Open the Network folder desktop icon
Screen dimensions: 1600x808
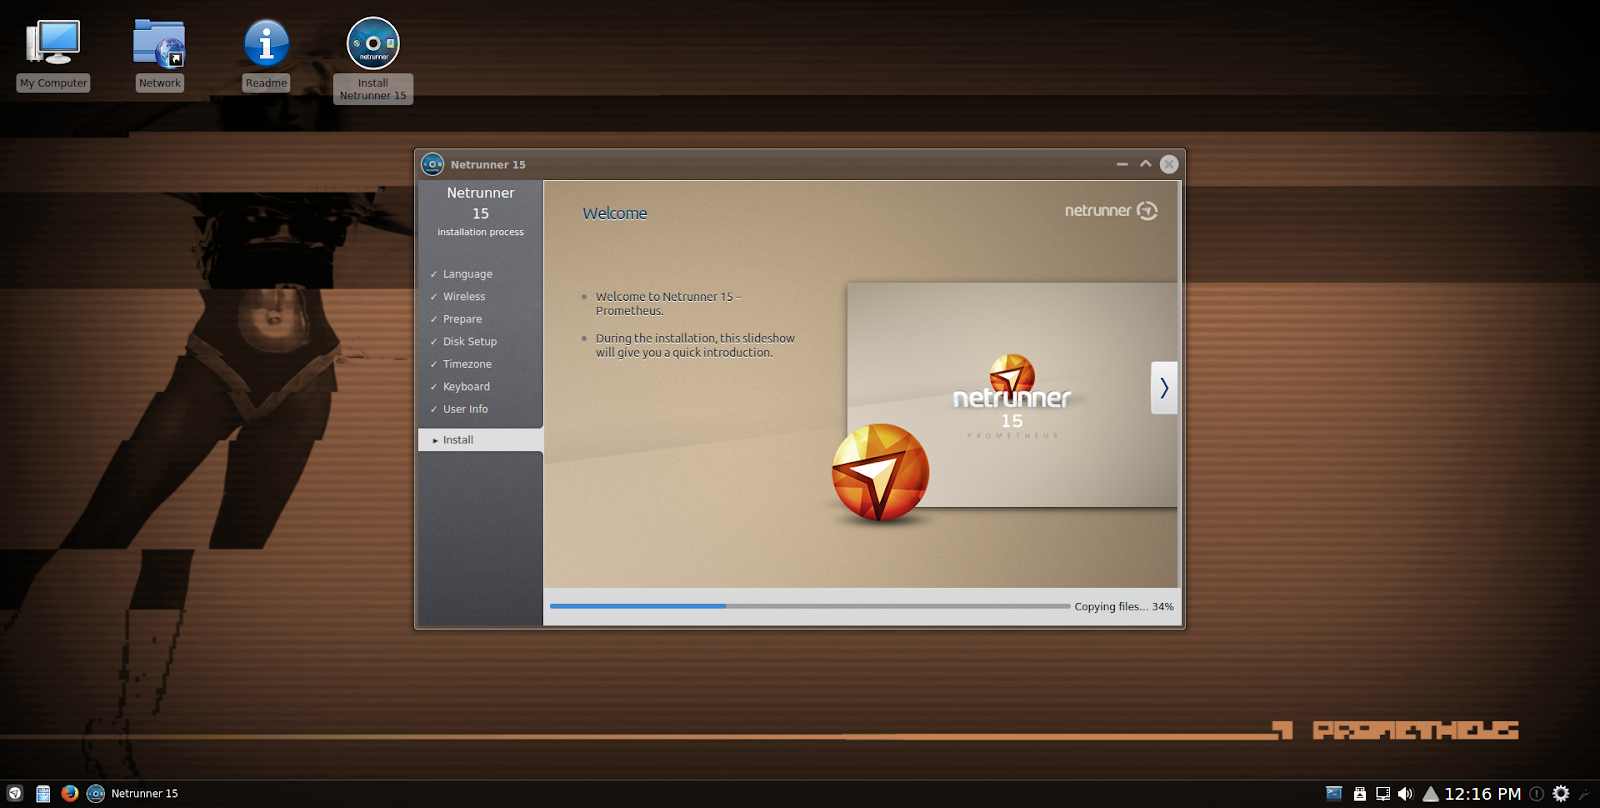point(160,56)
